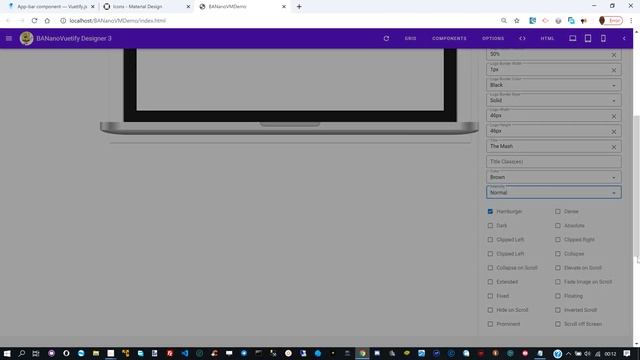The width and height of the screenshot is (640, 360).
Task: Open the GRID menu in the app bar
Action: point(411,38)
